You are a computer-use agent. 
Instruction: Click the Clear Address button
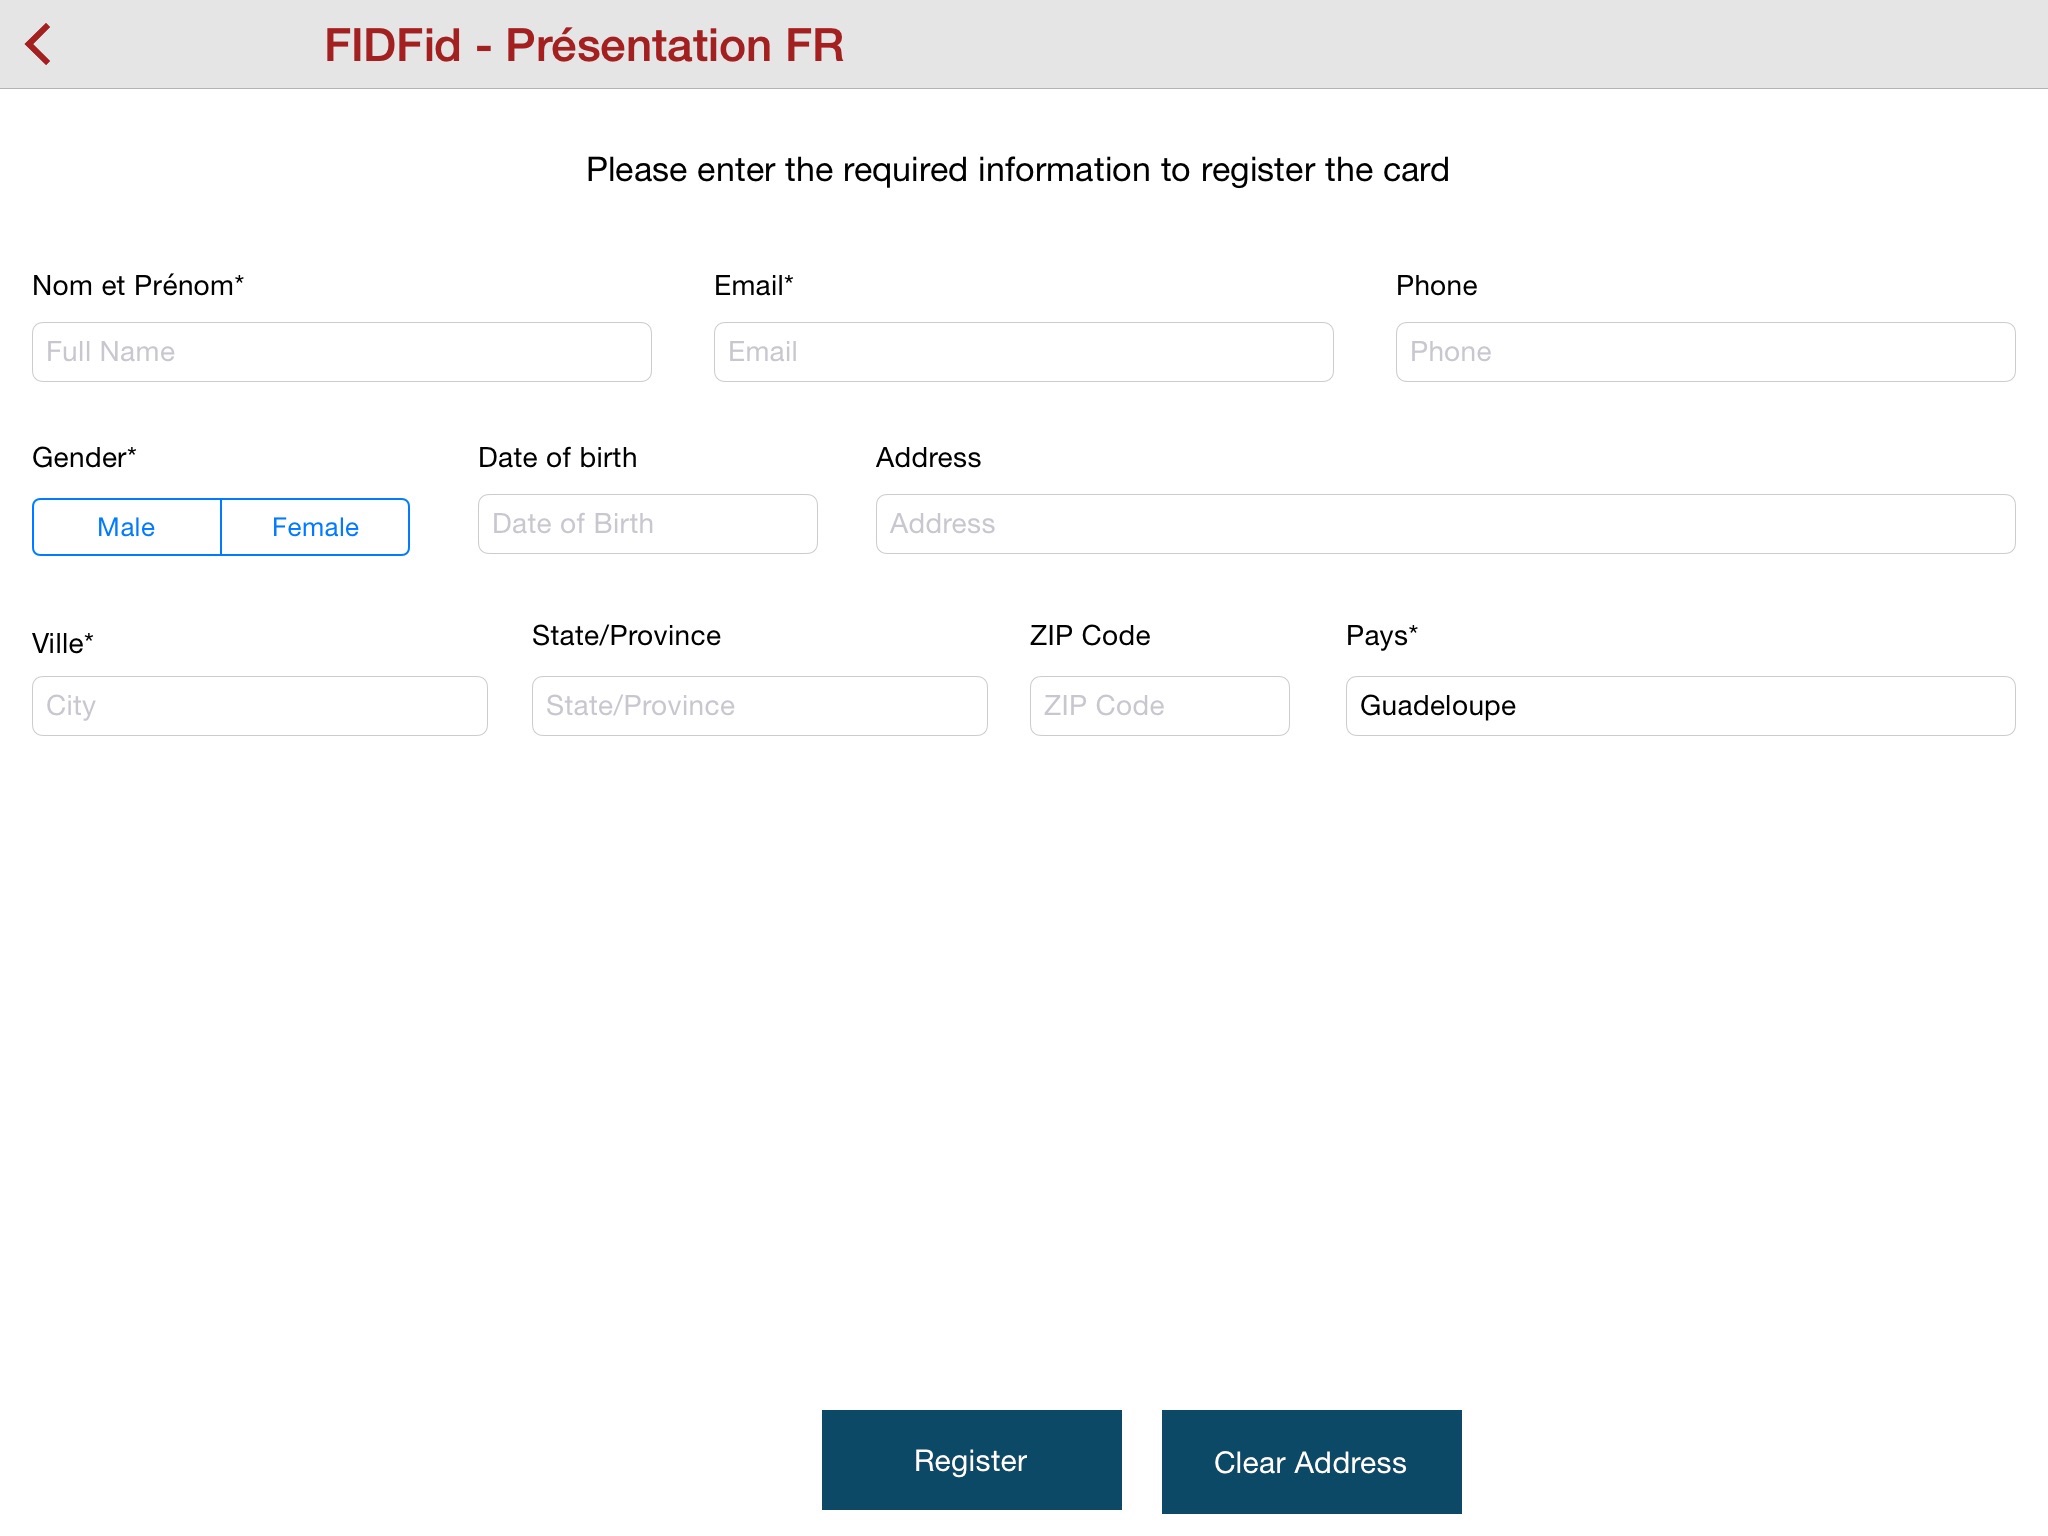[x=1311, y=1462]
